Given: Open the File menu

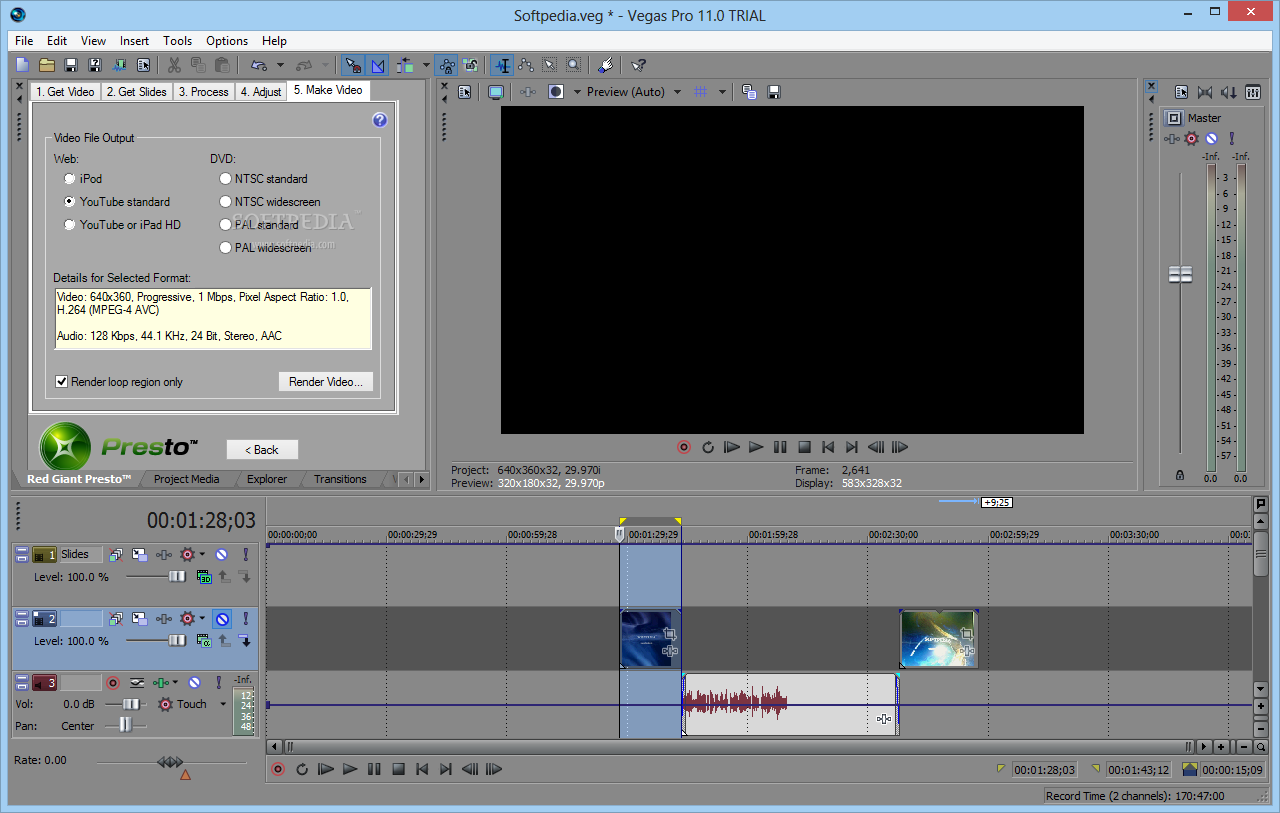Looking at the screenshot, I should pos(24,41).
